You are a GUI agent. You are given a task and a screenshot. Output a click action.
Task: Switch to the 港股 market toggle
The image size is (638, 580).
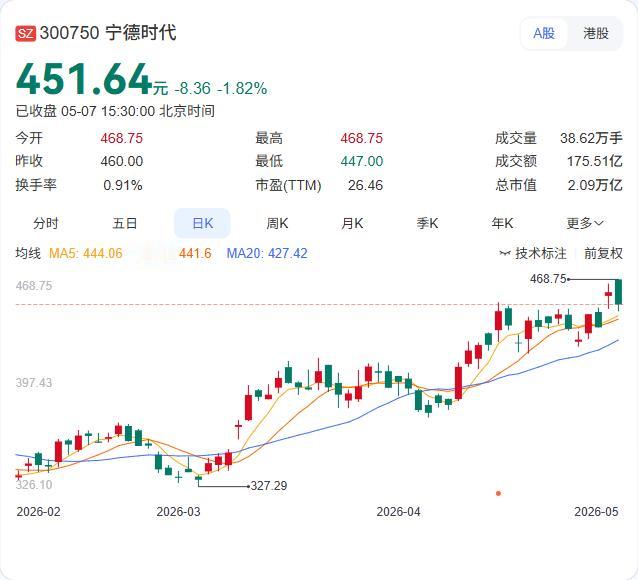tap(596, 33)
